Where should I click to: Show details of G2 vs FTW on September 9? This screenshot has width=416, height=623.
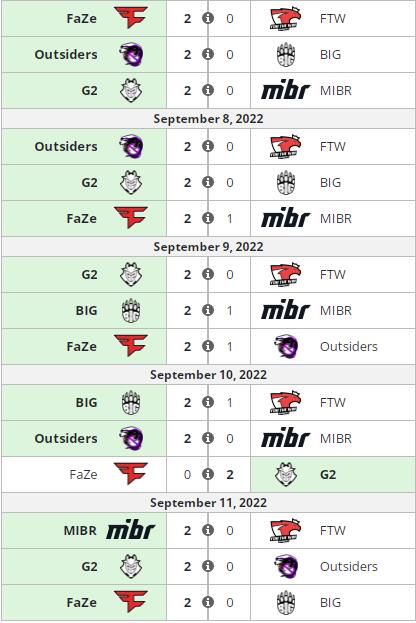208,274
